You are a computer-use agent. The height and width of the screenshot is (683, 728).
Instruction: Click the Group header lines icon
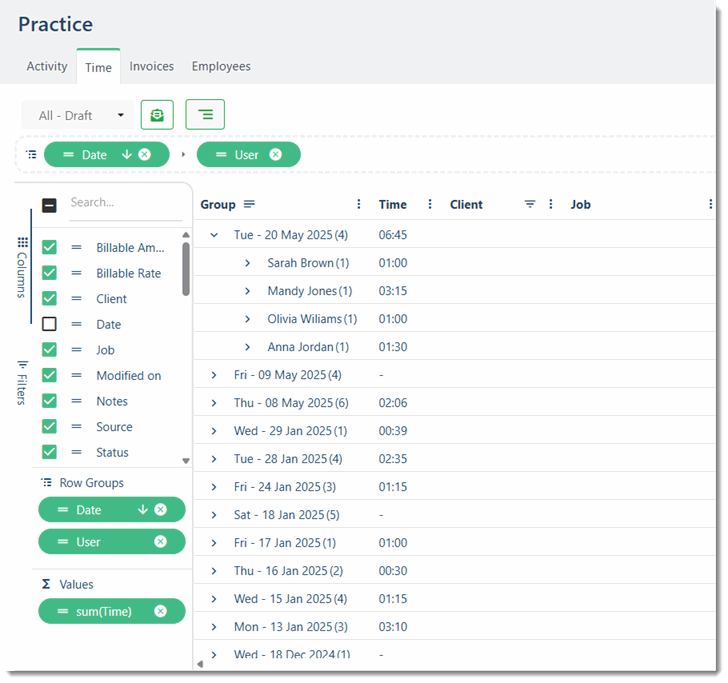coord(249,204)
